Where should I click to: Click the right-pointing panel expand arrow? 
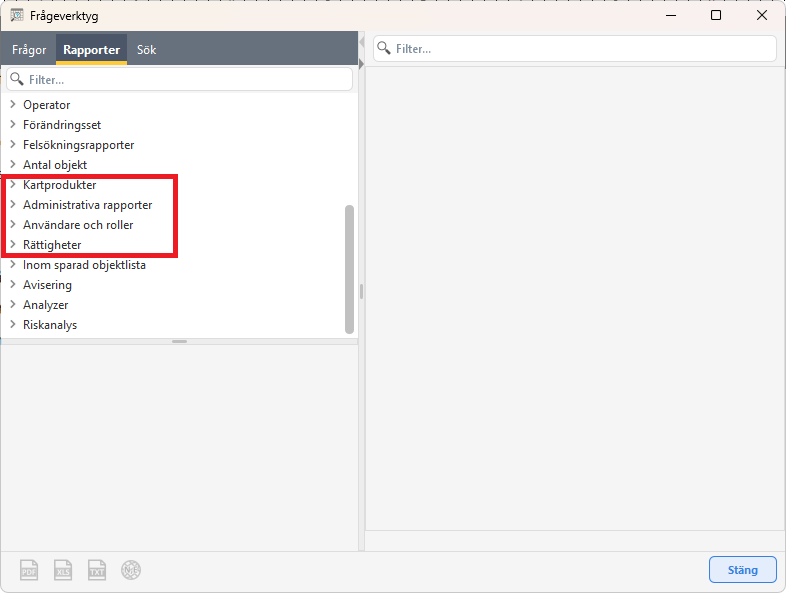[x=362, y=63]
